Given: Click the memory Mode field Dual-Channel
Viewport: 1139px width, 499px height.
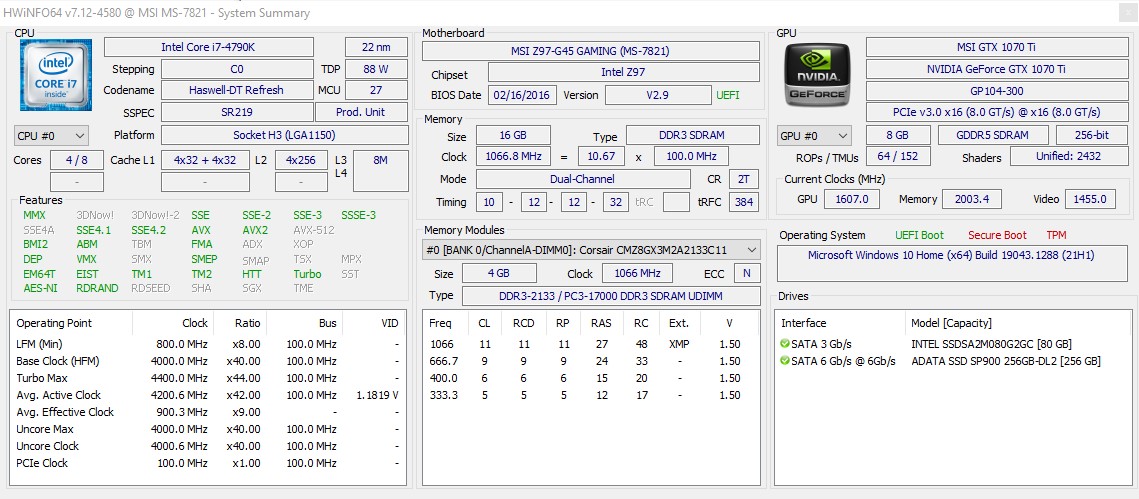Looking at the screenshot, I should (583, 179).
